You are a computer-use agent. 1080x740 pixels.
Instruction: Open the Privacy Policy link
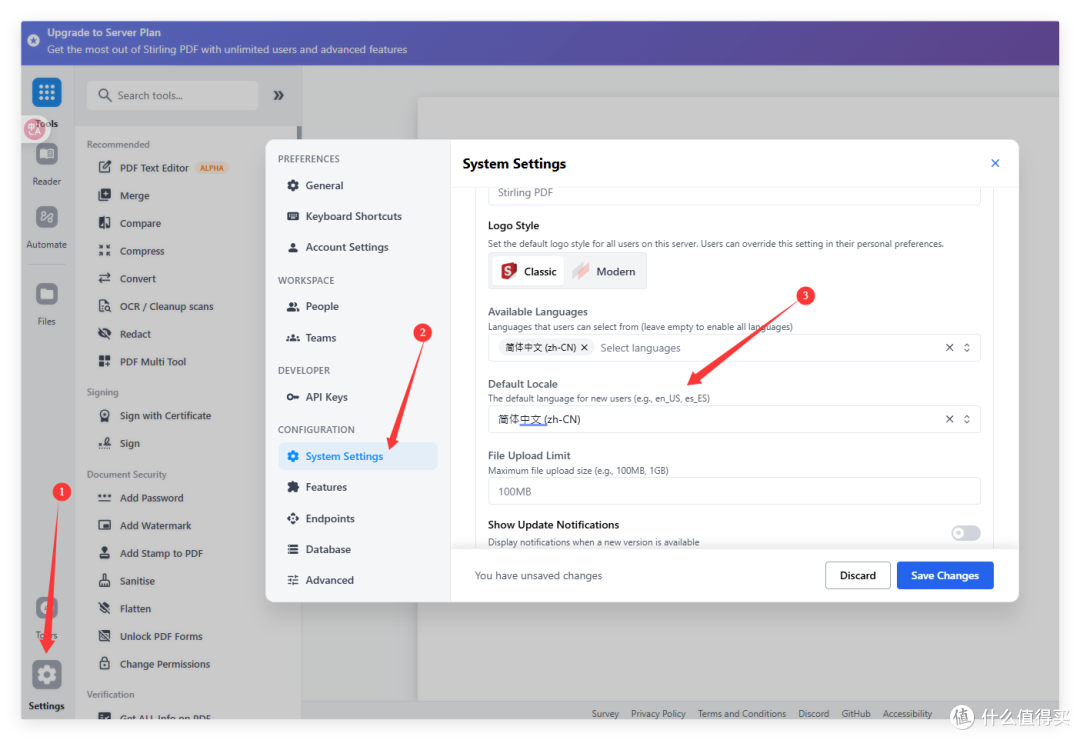(658, 714)
